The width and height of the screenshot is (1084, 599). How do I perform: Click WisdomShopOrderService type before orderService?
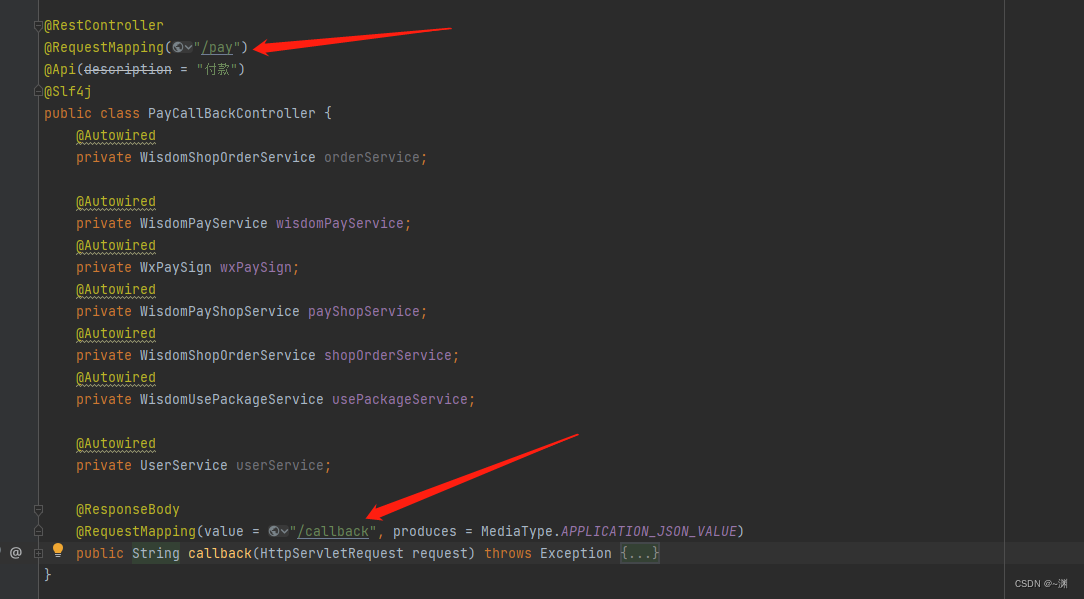tap(227, 158)
